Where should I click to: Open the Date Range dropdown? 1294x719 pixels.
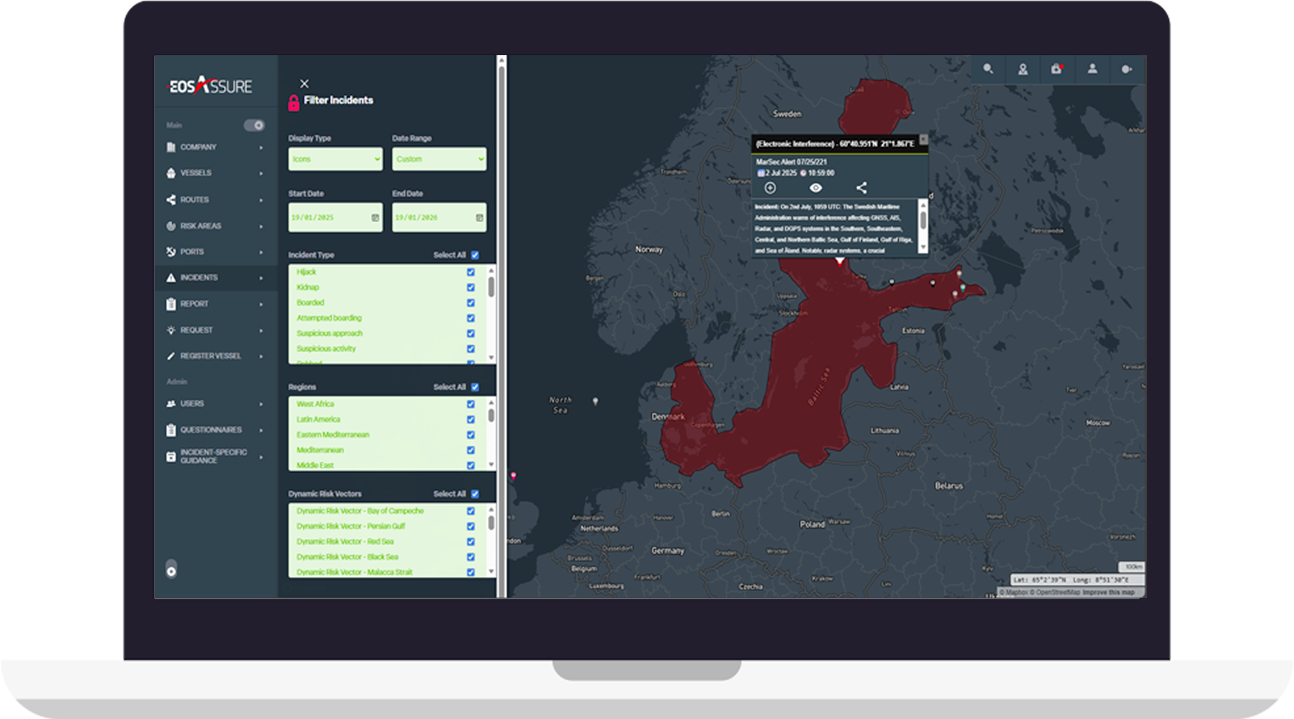[x=439, y=159]
